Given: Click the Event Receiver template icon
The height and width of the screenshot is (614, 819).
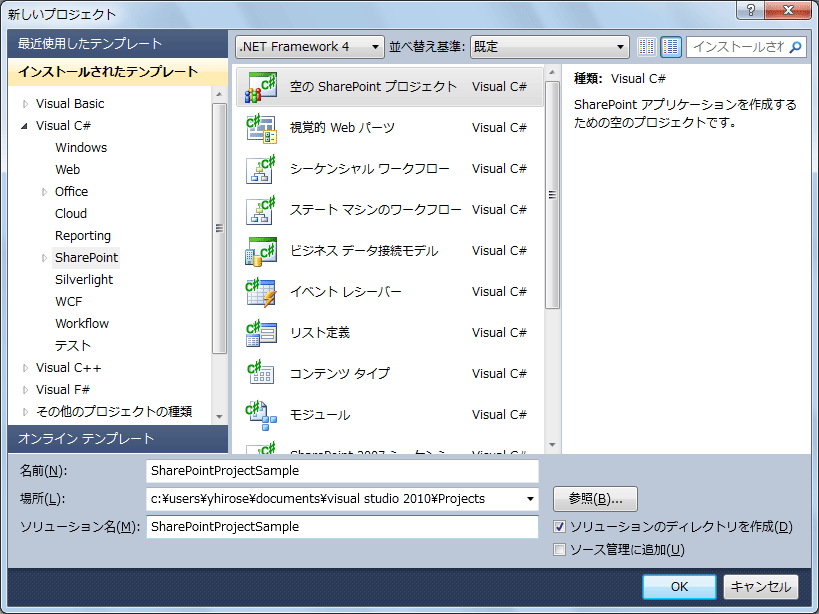Looking at the screenshot, I should coord(261,292).
